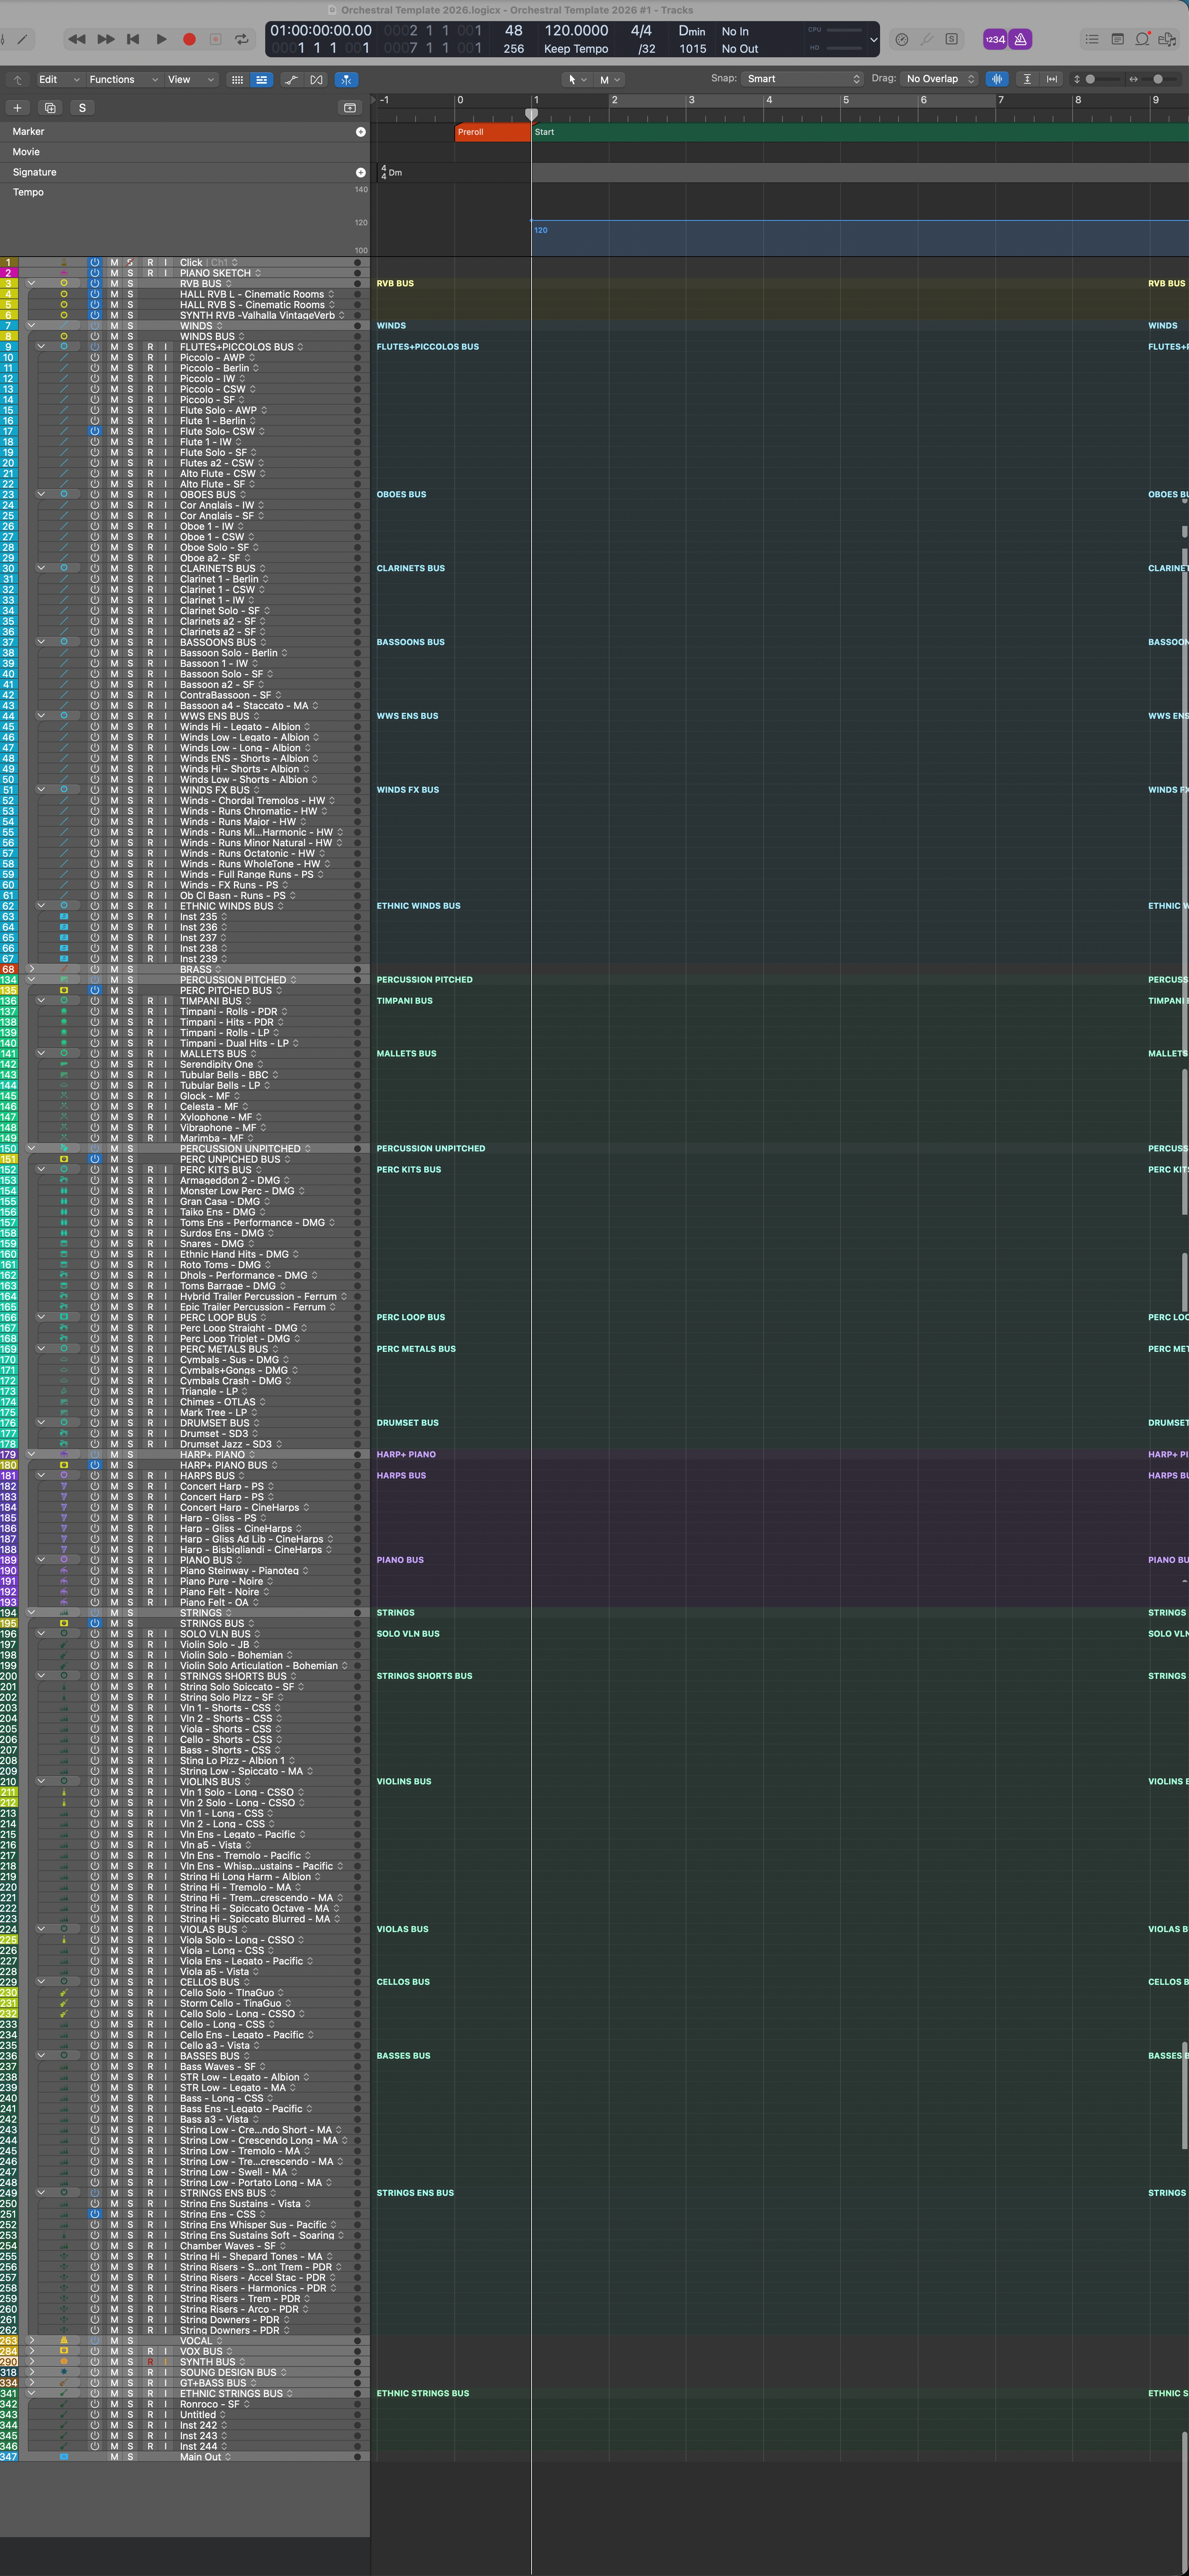
Task: Enable input monitoring on PIANO SKETCH
Action: 166,273
